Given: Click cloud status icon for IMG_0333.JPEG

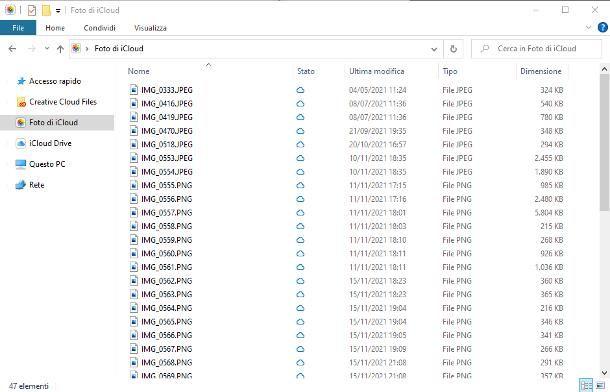Looking at the screenshot, I should click(x=300, y=90).
